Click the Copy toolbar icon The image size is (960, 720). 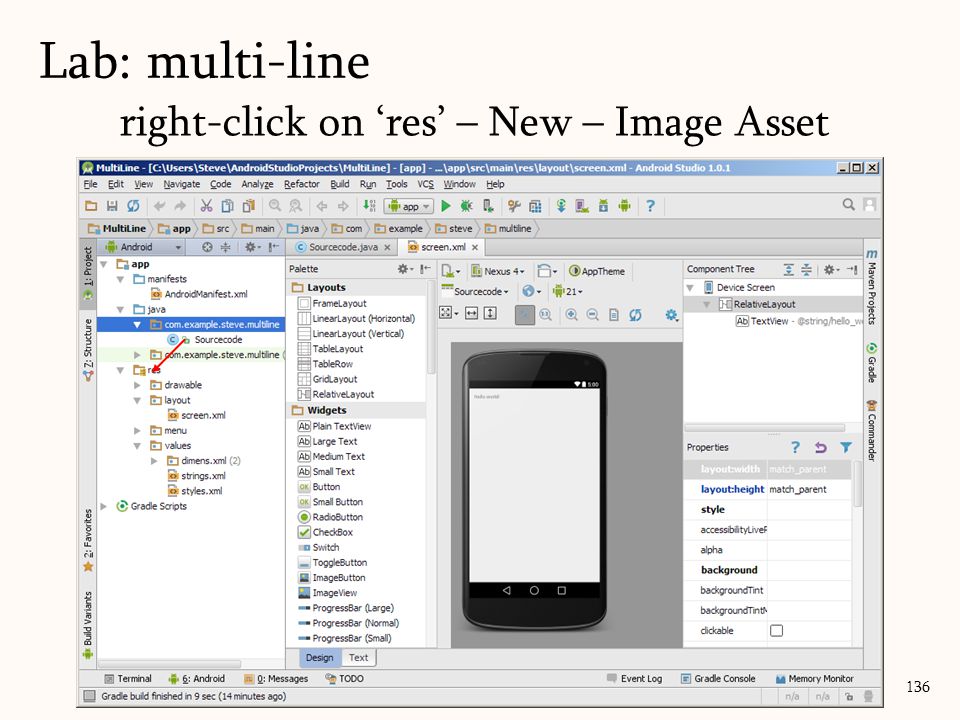click(x=227, y=206)
